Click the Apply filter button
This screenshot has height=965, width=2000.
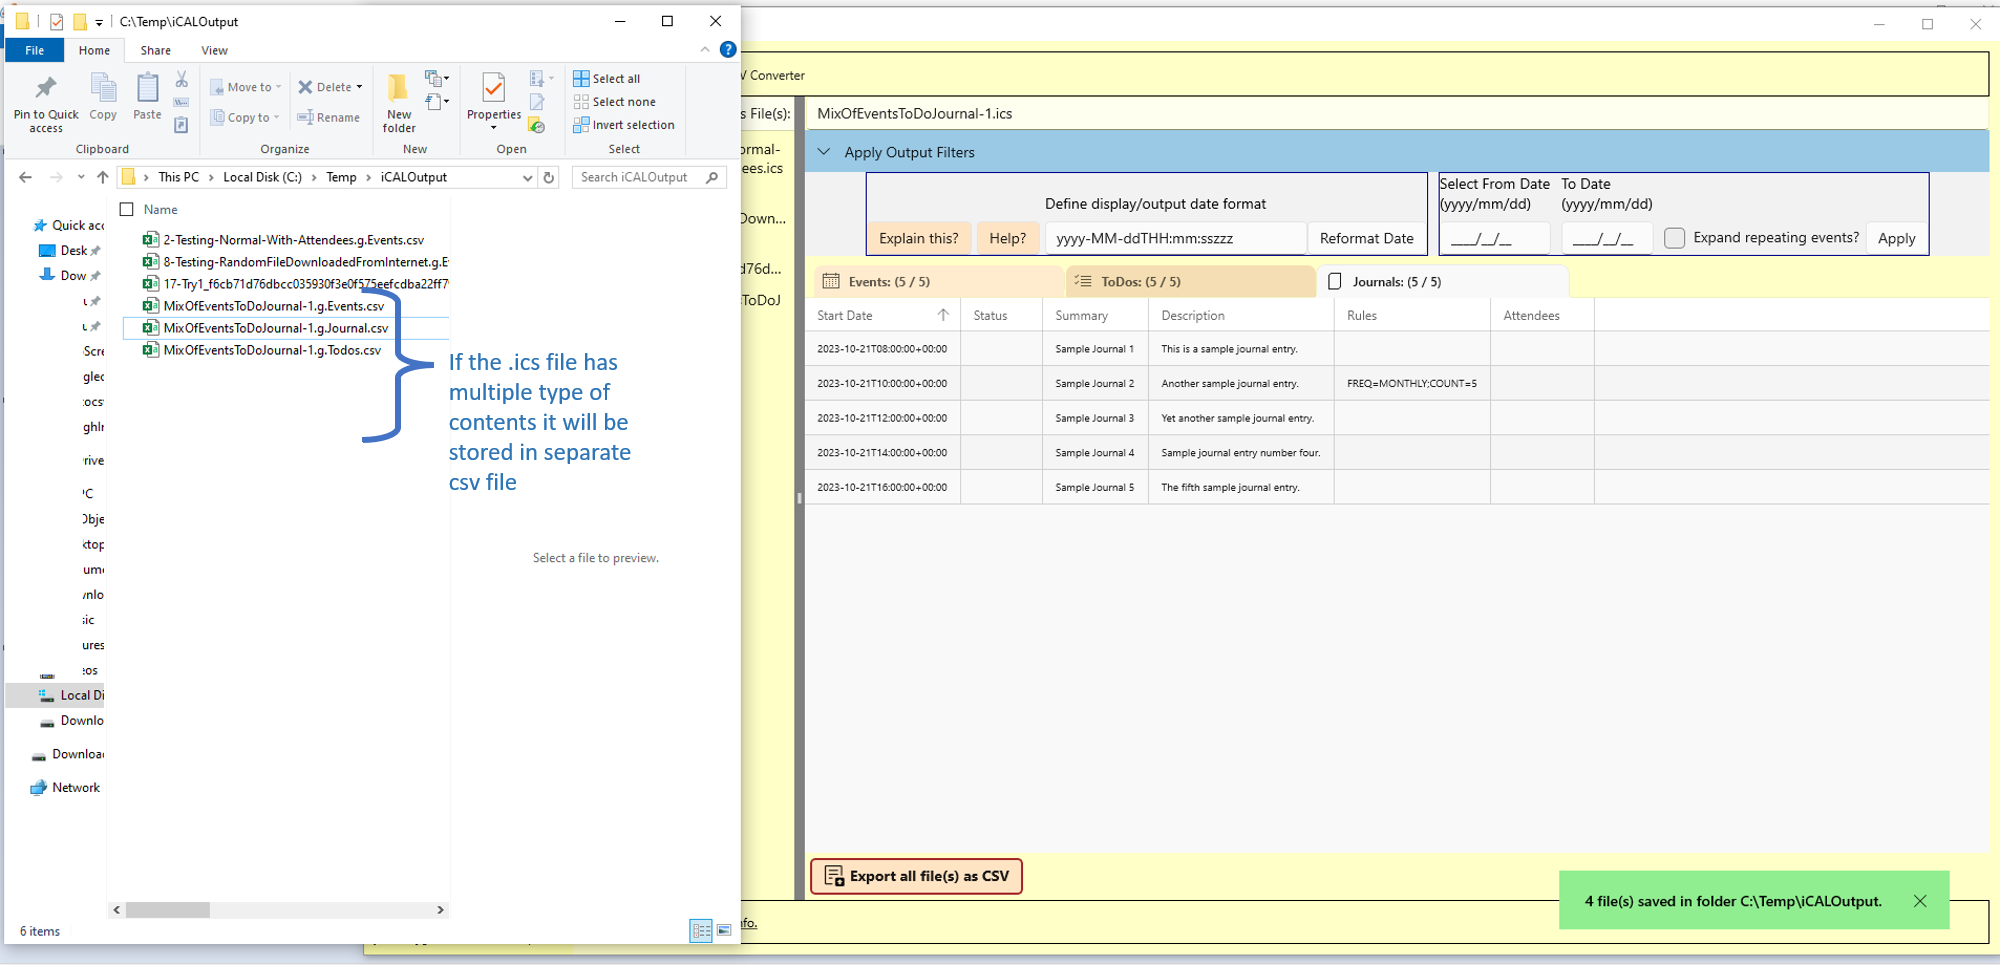click(x=1896, y=238)
